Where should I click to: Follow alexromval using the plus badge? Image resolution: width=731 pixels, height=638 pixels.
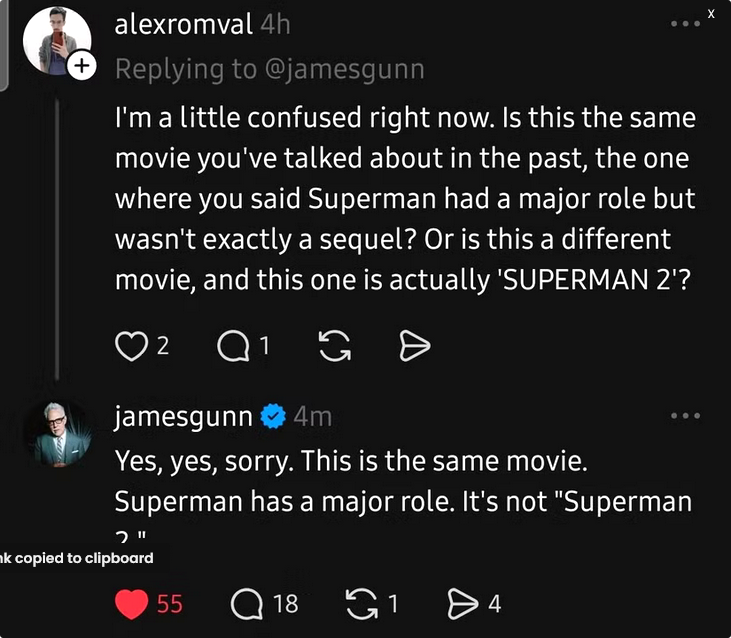tap(81, 66)
